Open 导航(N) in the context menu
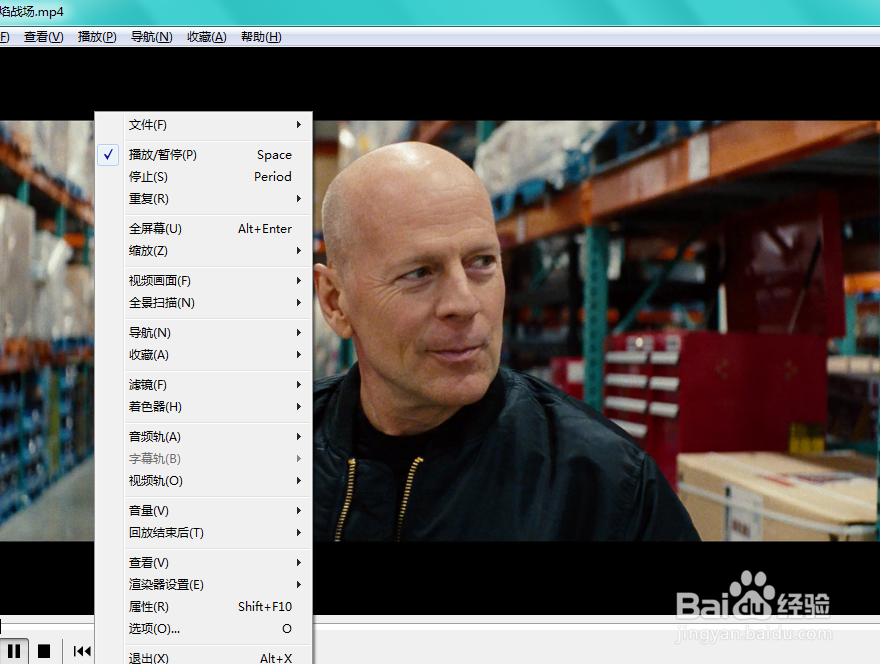 pos(203,333)
